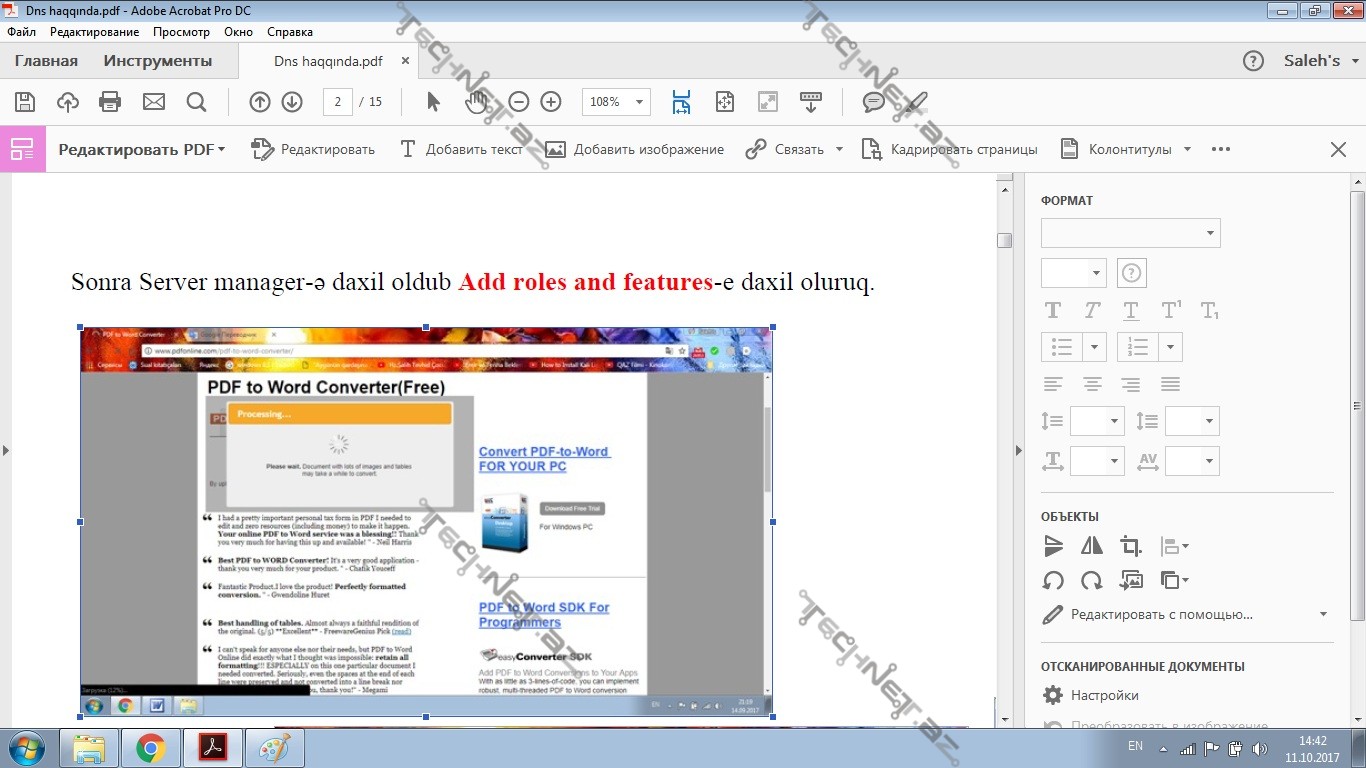Zoom in with the plus icon

tap(551, 101)
